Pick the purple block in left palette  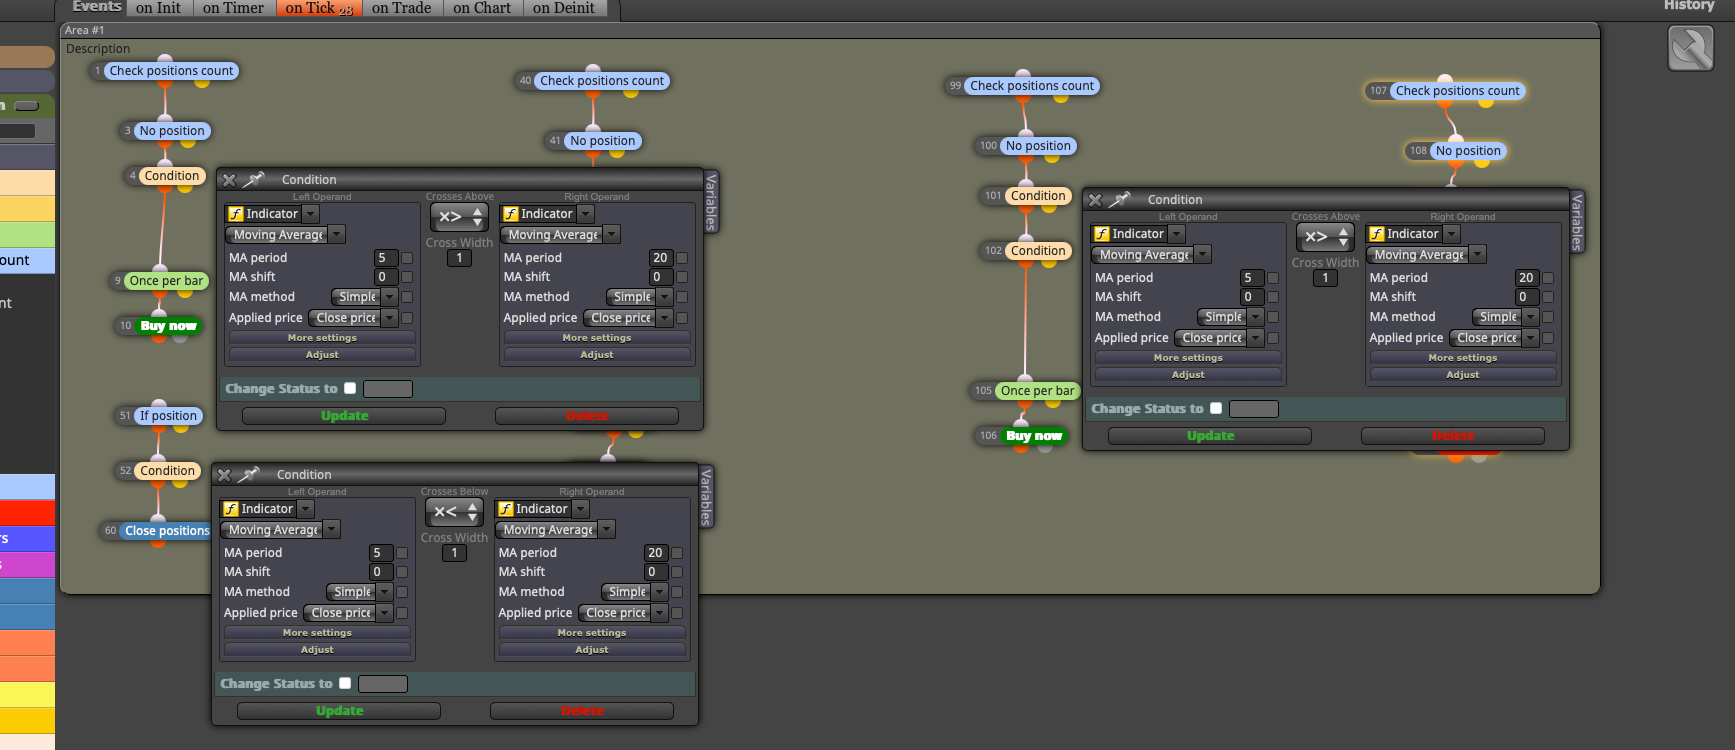tap(27, 564)
